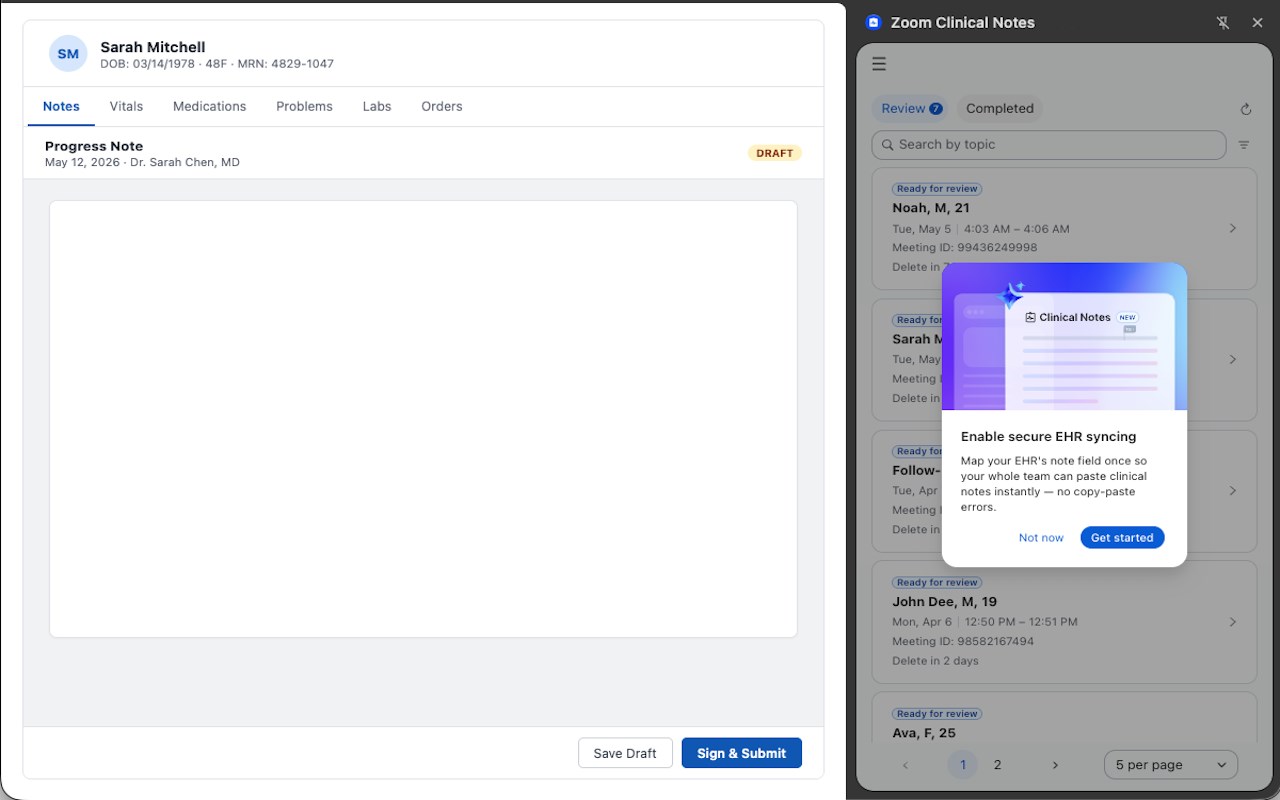
Task: Unpin the Zoom Clinical Notes panel
Action: (x=1223, y=23)
